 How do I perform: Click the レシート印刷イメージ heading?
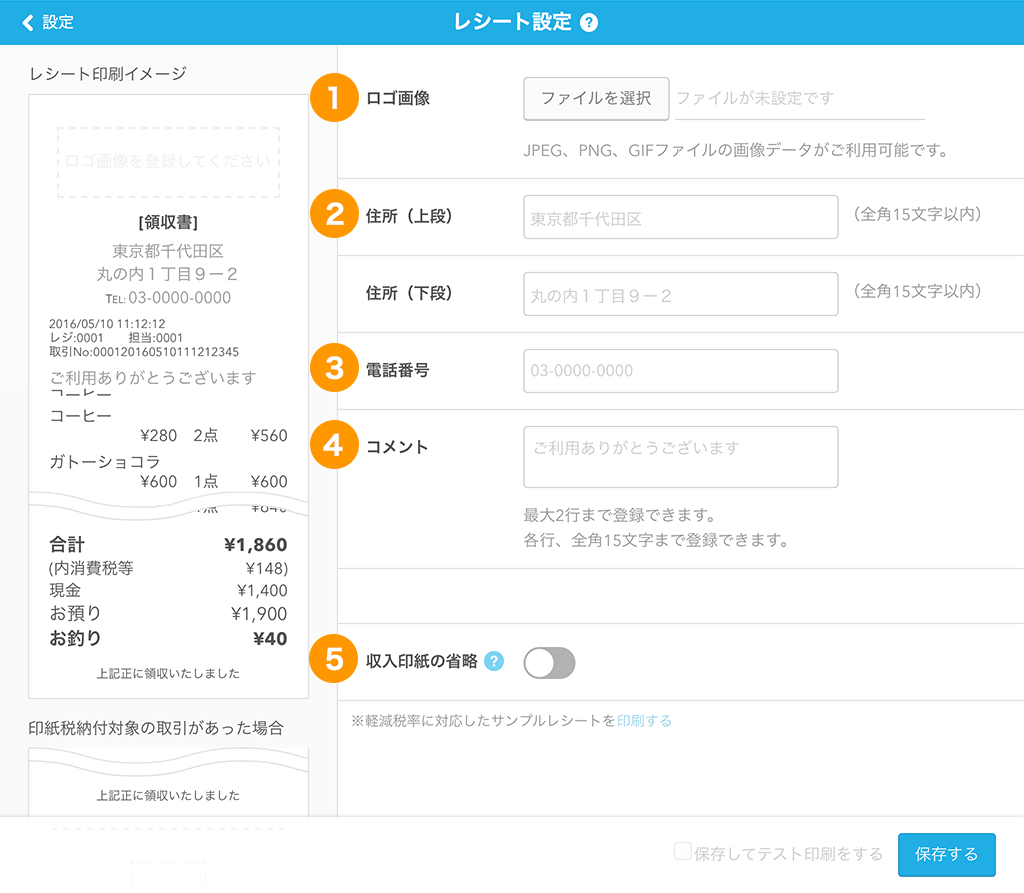pyautogui.click(x=108, y=74)
